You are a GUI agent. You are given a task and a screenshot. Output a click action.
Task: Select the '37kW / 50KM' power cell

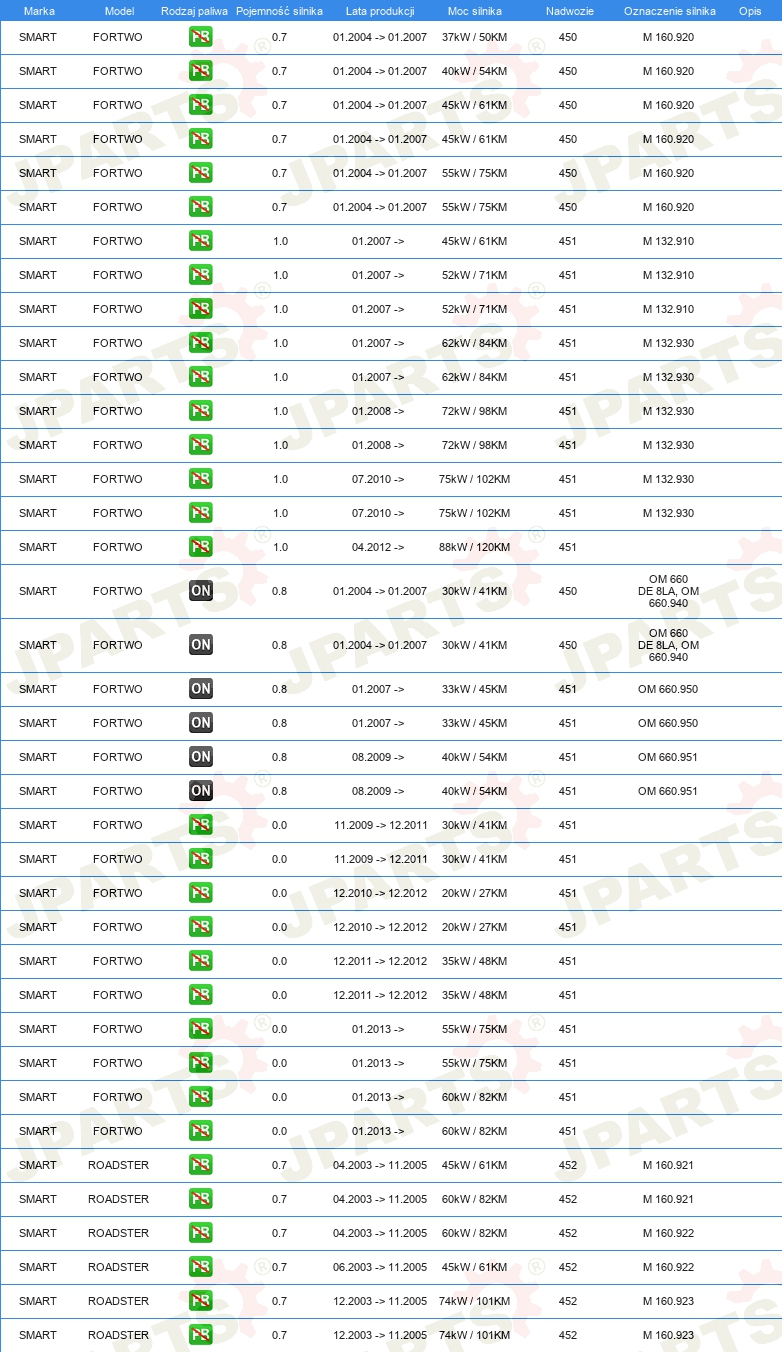[475, 37]
